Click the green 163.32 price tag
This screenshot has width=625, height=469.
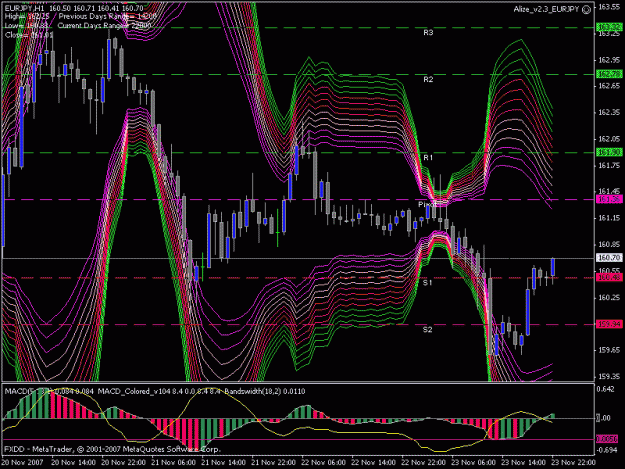pyautogui.click(x=609, y=27)
